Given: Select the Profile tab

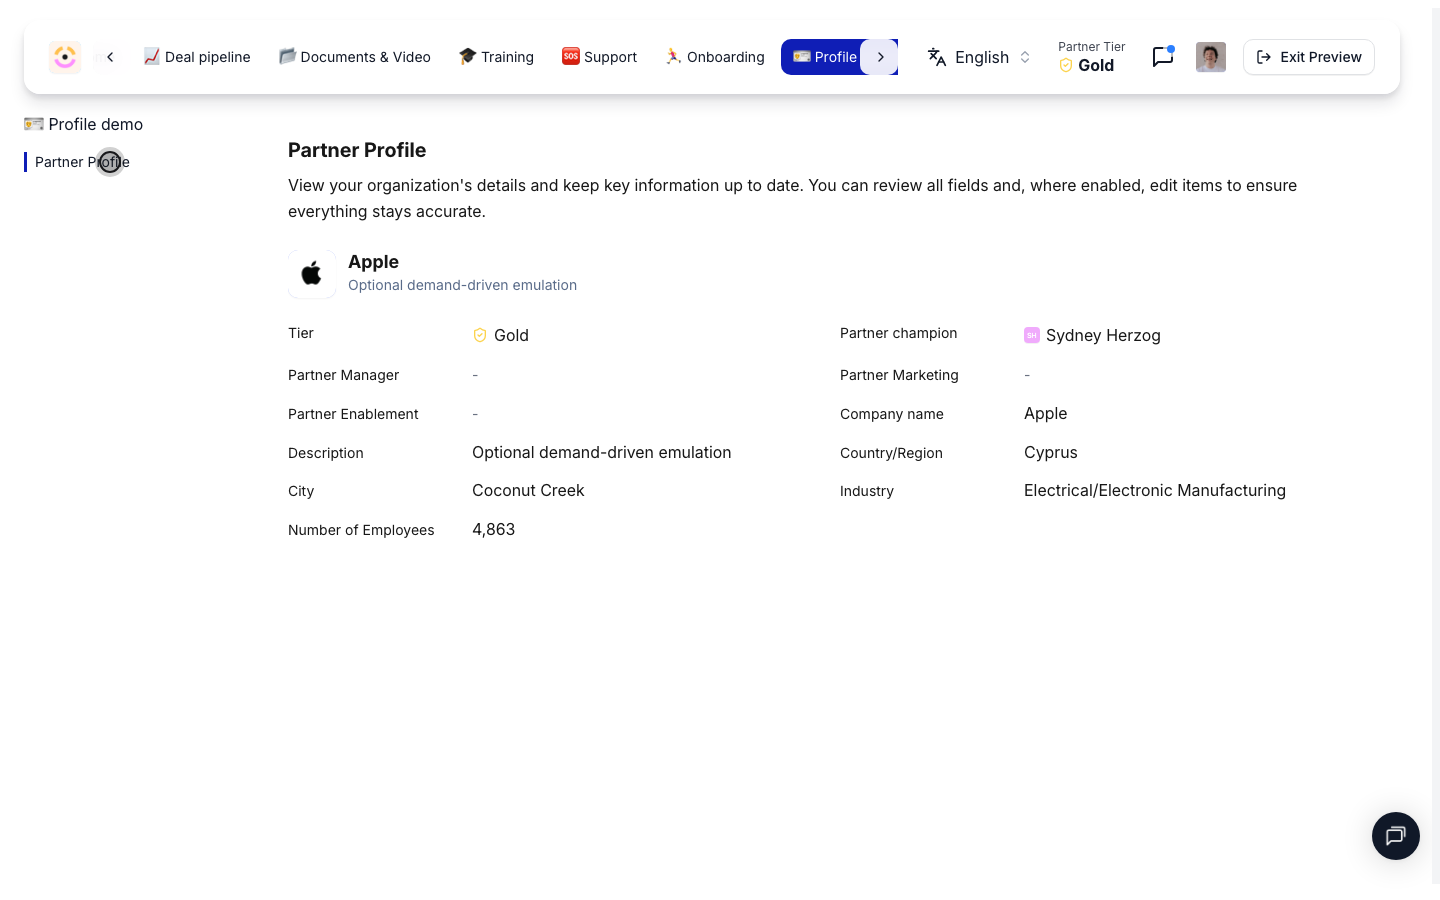Looking at the screenshot, I should (826, 57).
